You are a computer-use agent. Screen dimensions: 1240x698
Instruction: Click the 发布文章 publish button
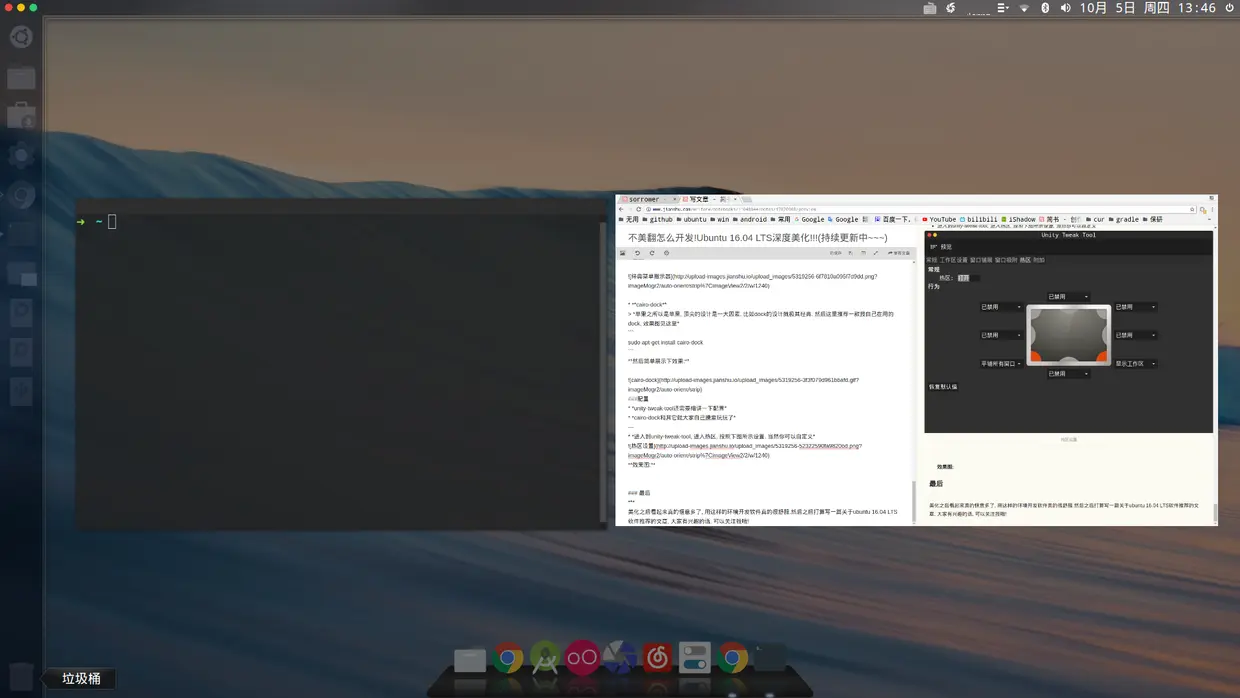pos(899,253)
